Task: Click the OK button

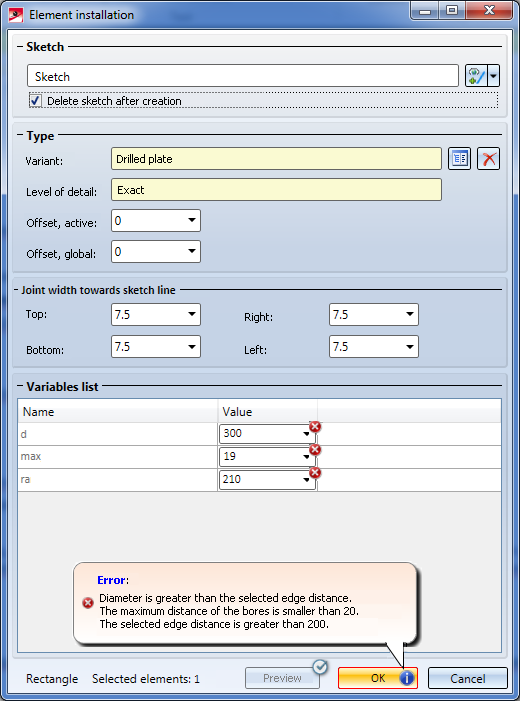Action: pyautogui.click(x=378, y=678)
